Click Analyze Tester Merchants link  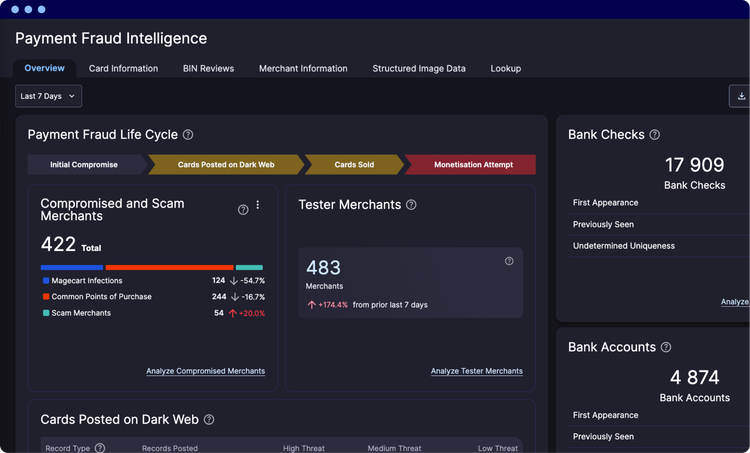pos(476,371)
